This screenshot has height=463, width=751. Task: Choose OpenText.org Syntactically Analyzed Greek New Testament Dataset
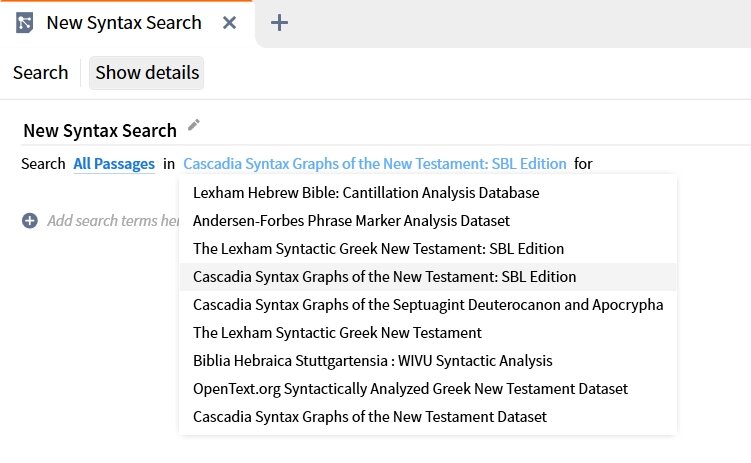click(x=428, y=388)
